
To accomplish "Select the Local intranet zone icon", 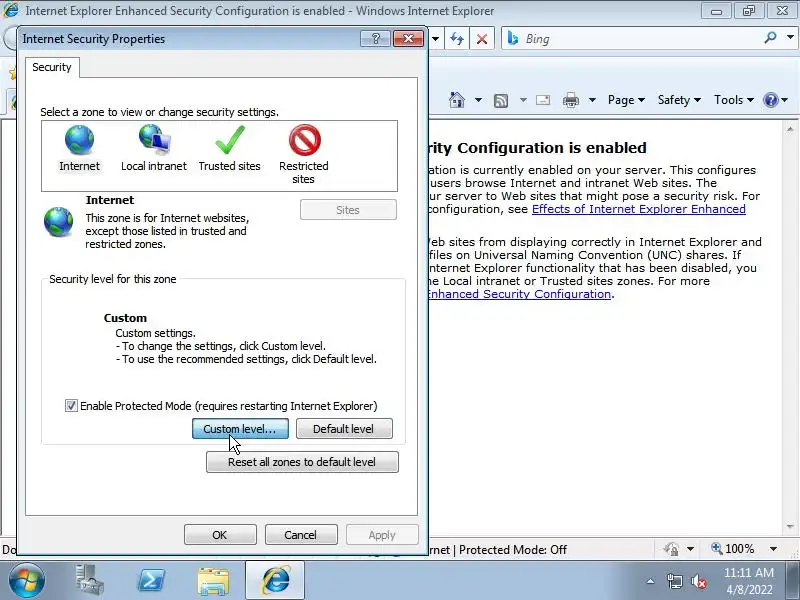I will point(154,139).
